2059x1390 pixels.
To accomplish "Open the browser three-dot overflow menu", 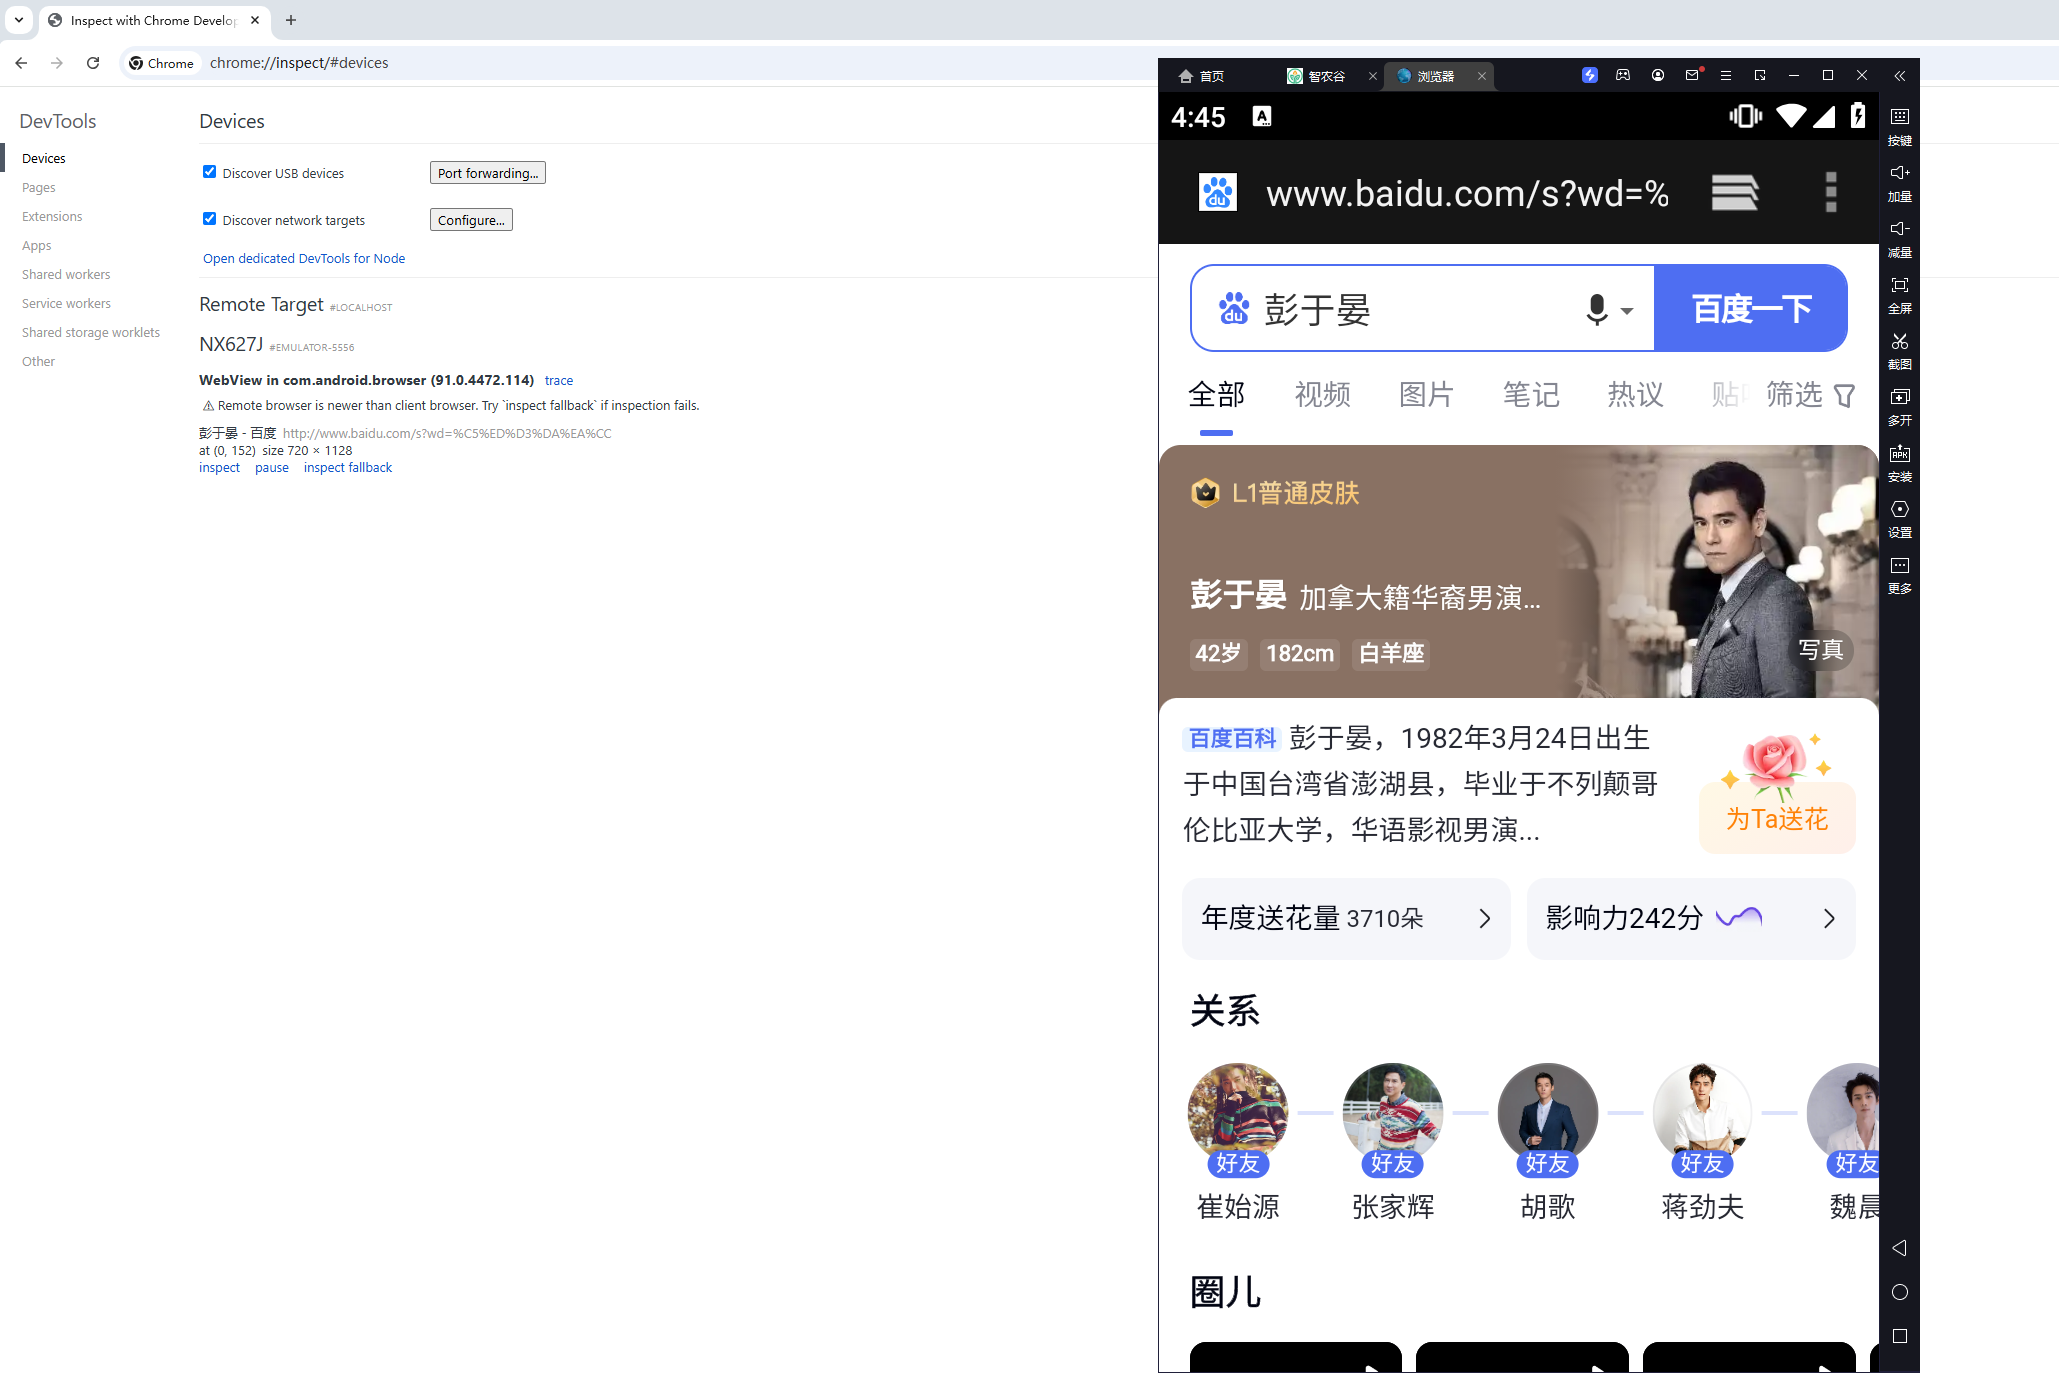I will click(1830, 192).
